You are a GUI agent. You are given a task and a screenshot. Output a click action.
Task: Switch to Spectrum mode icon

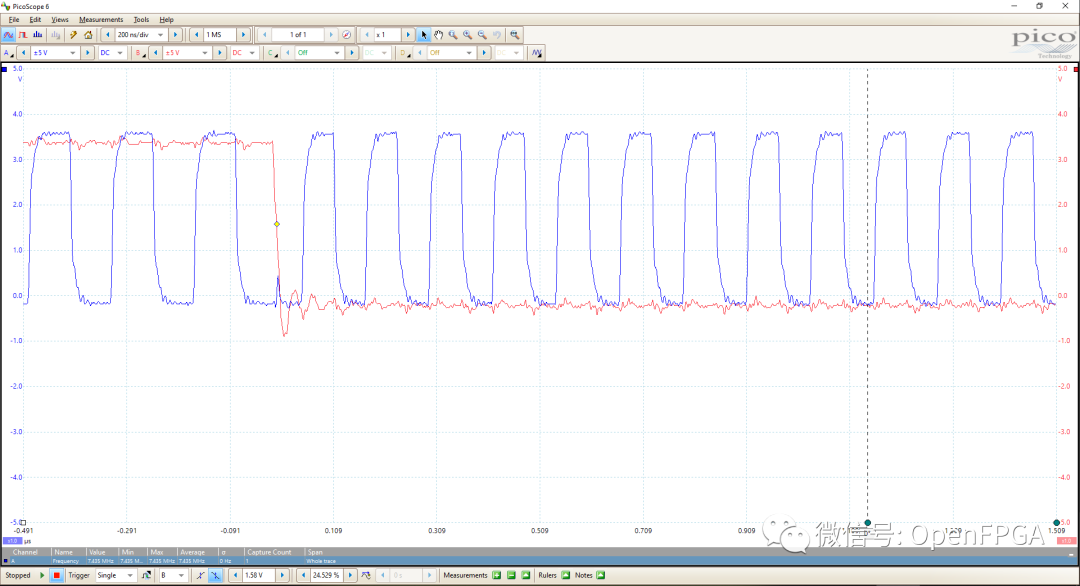tap(38, 35)
